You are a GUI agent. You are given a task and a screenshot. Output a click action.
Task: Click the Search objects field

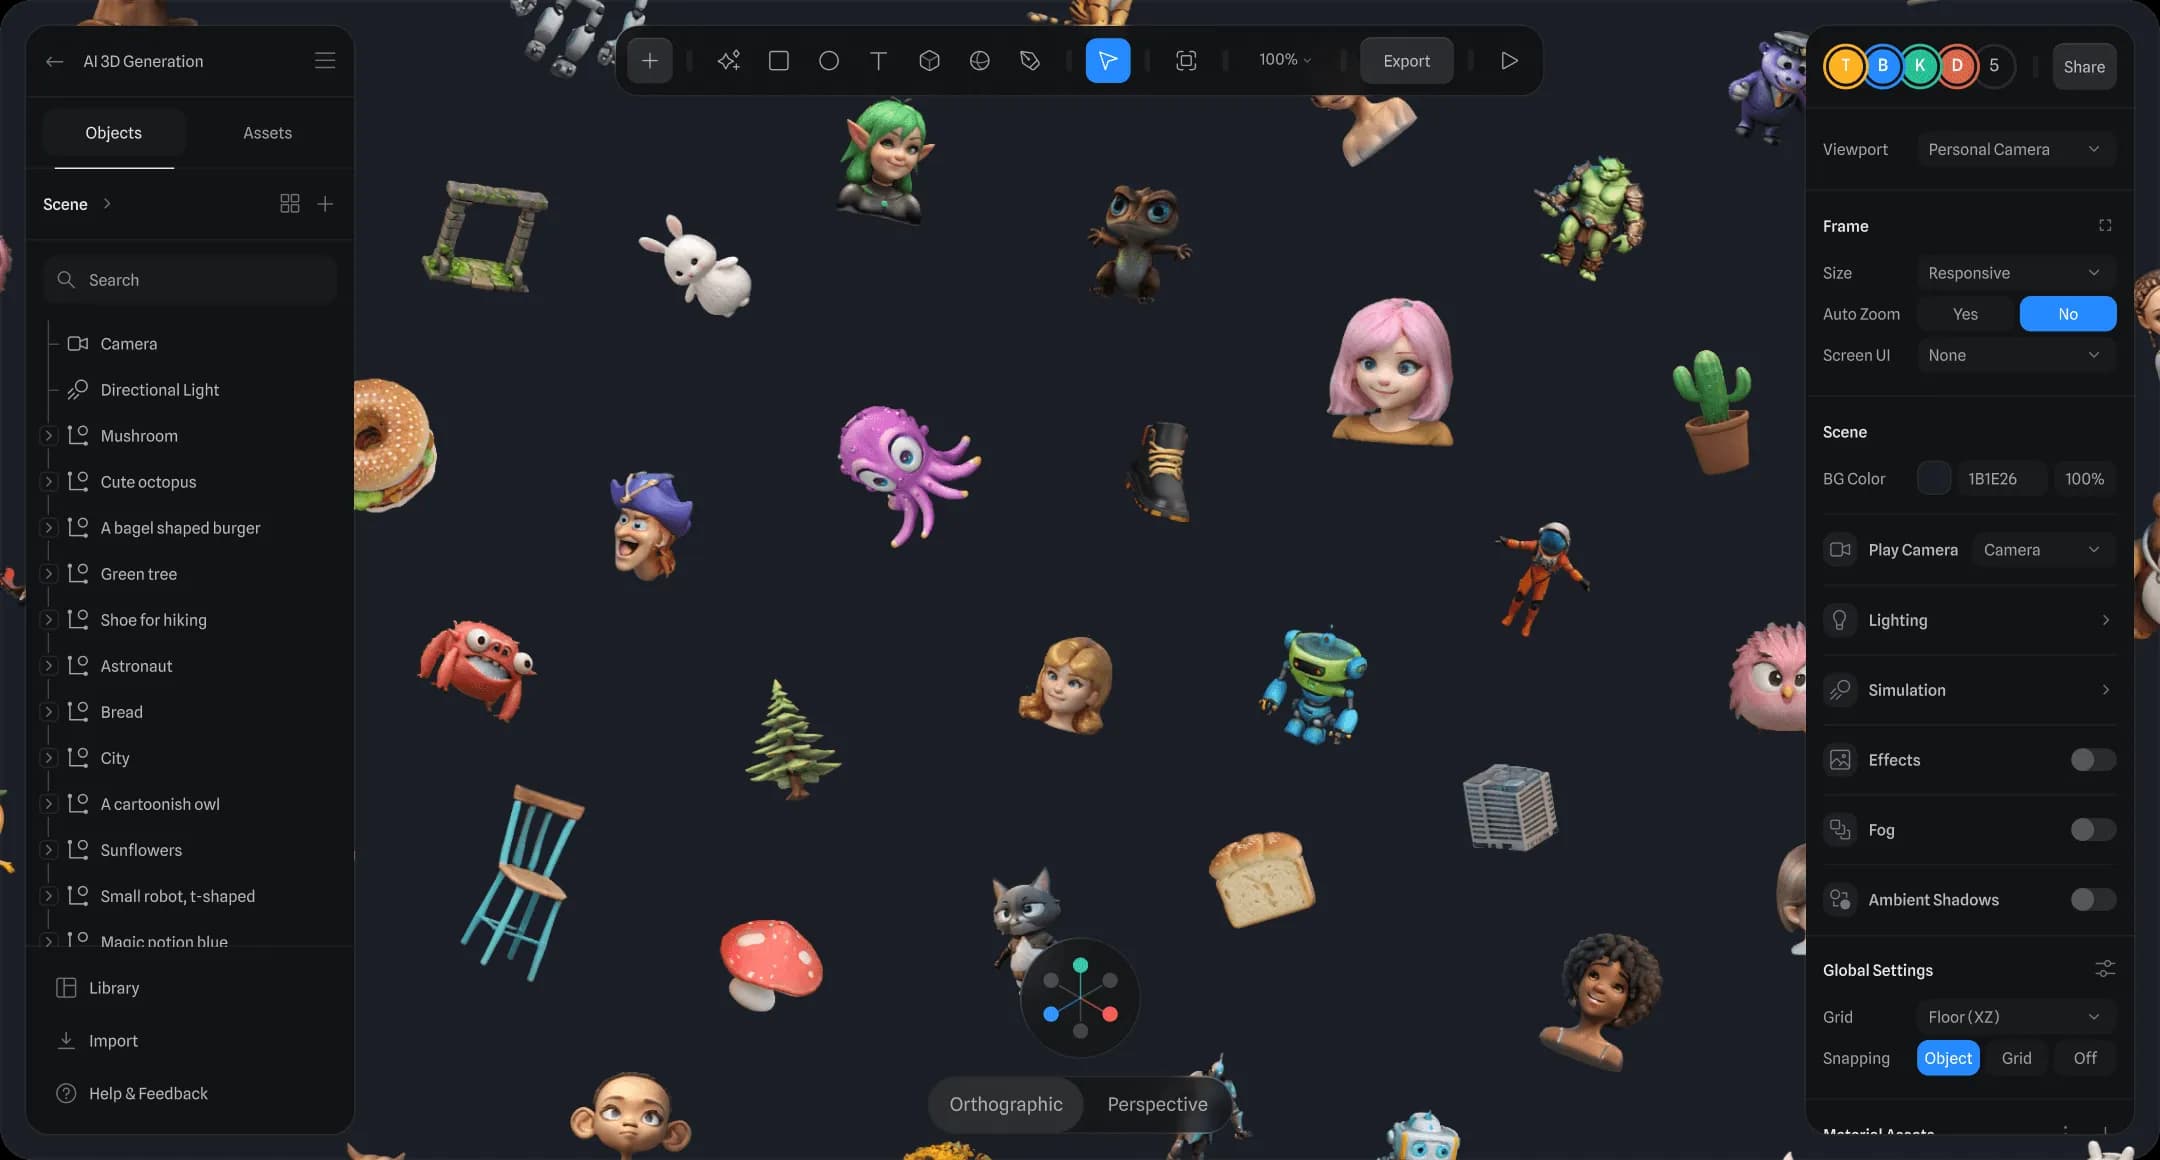coord(190,280)
